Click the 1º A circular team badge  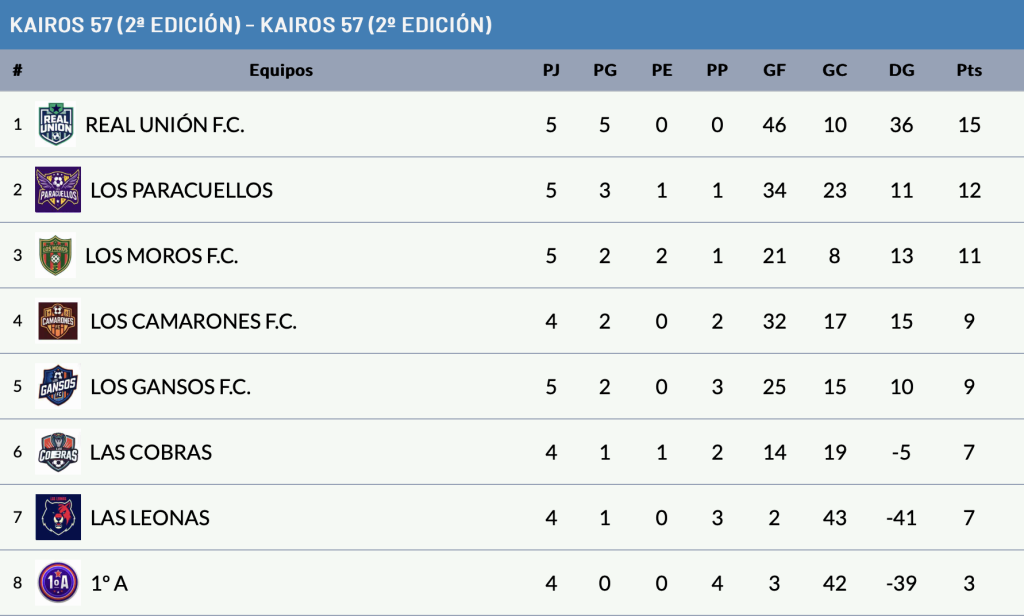(58, 583)
